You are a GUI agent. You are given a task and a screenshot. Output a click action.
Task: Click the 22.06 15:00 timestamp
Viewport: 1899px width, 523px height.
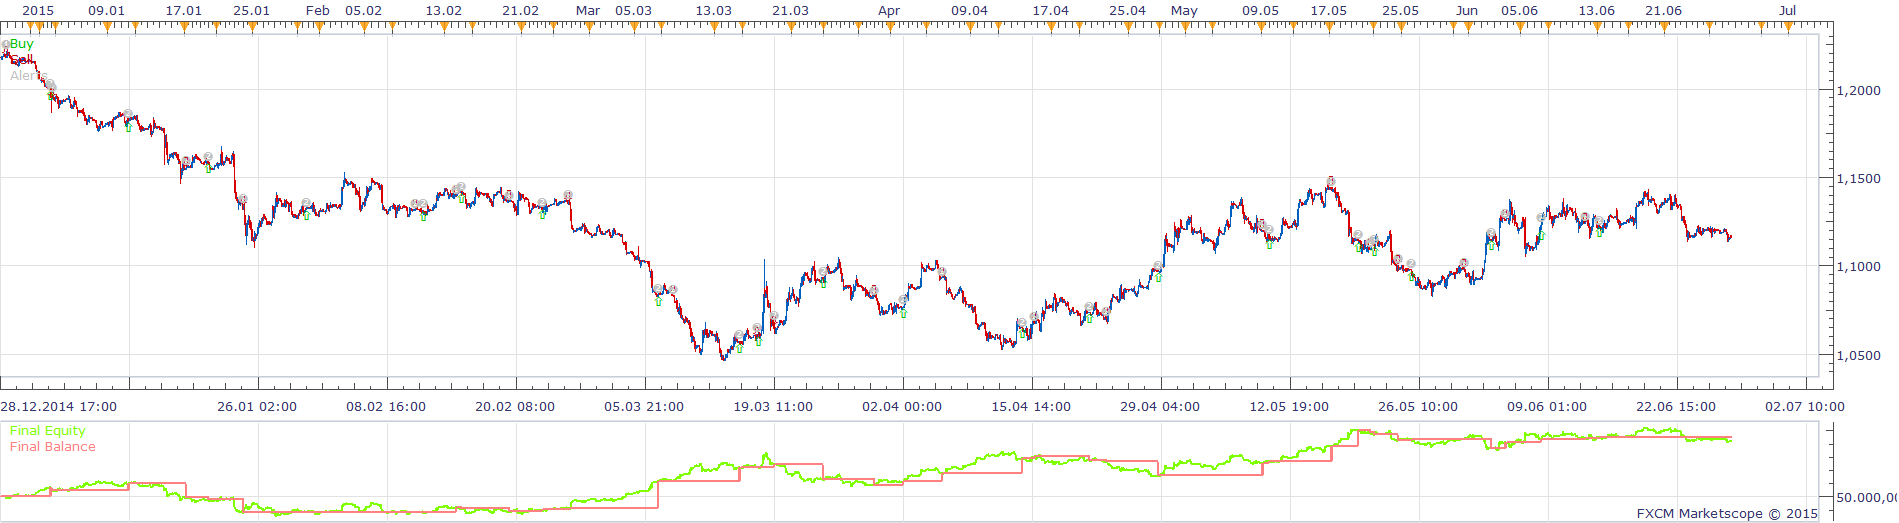coord(1676,407)
